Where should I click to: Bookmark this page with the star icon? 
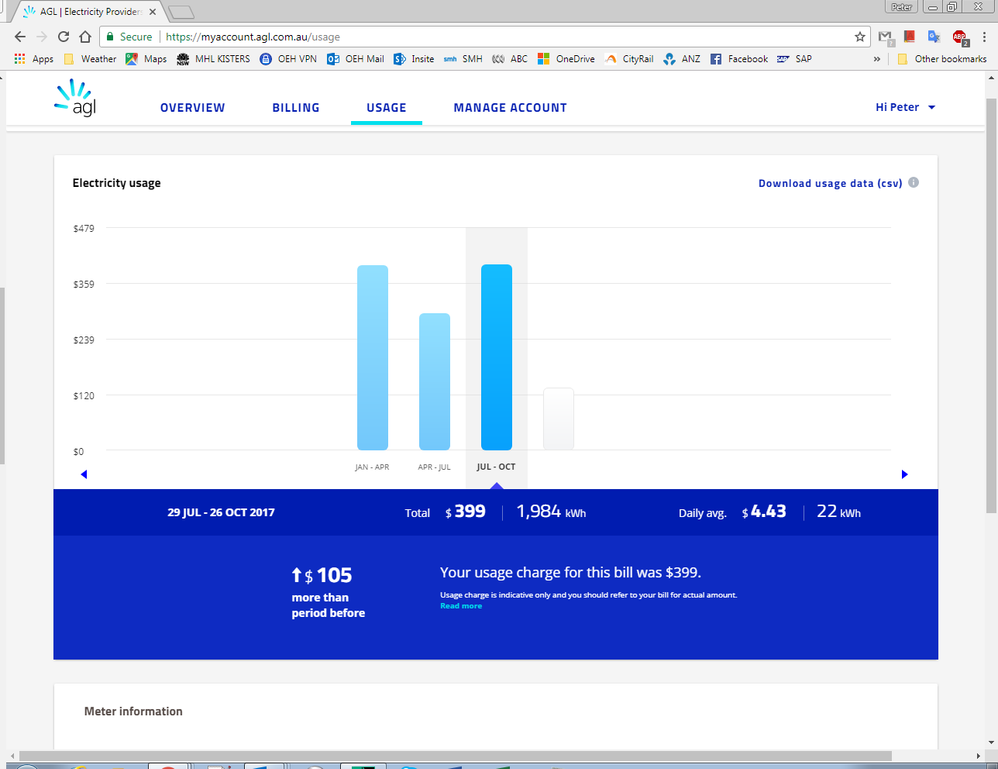tap(860, 37)
